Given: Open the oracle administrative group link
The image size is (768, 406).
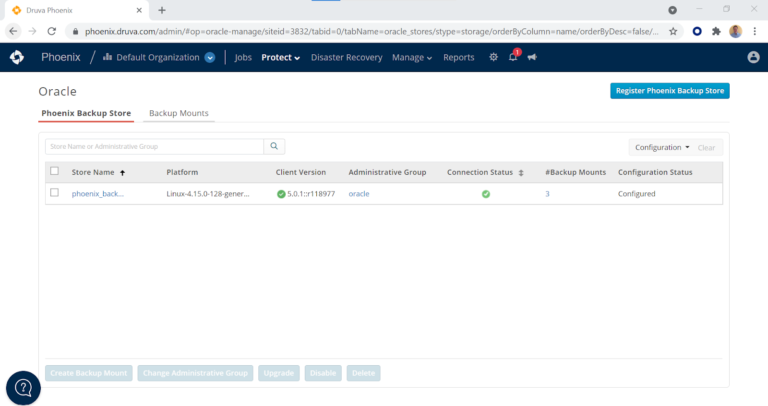Looking at the screenshot, I should (x=359, y=193).
